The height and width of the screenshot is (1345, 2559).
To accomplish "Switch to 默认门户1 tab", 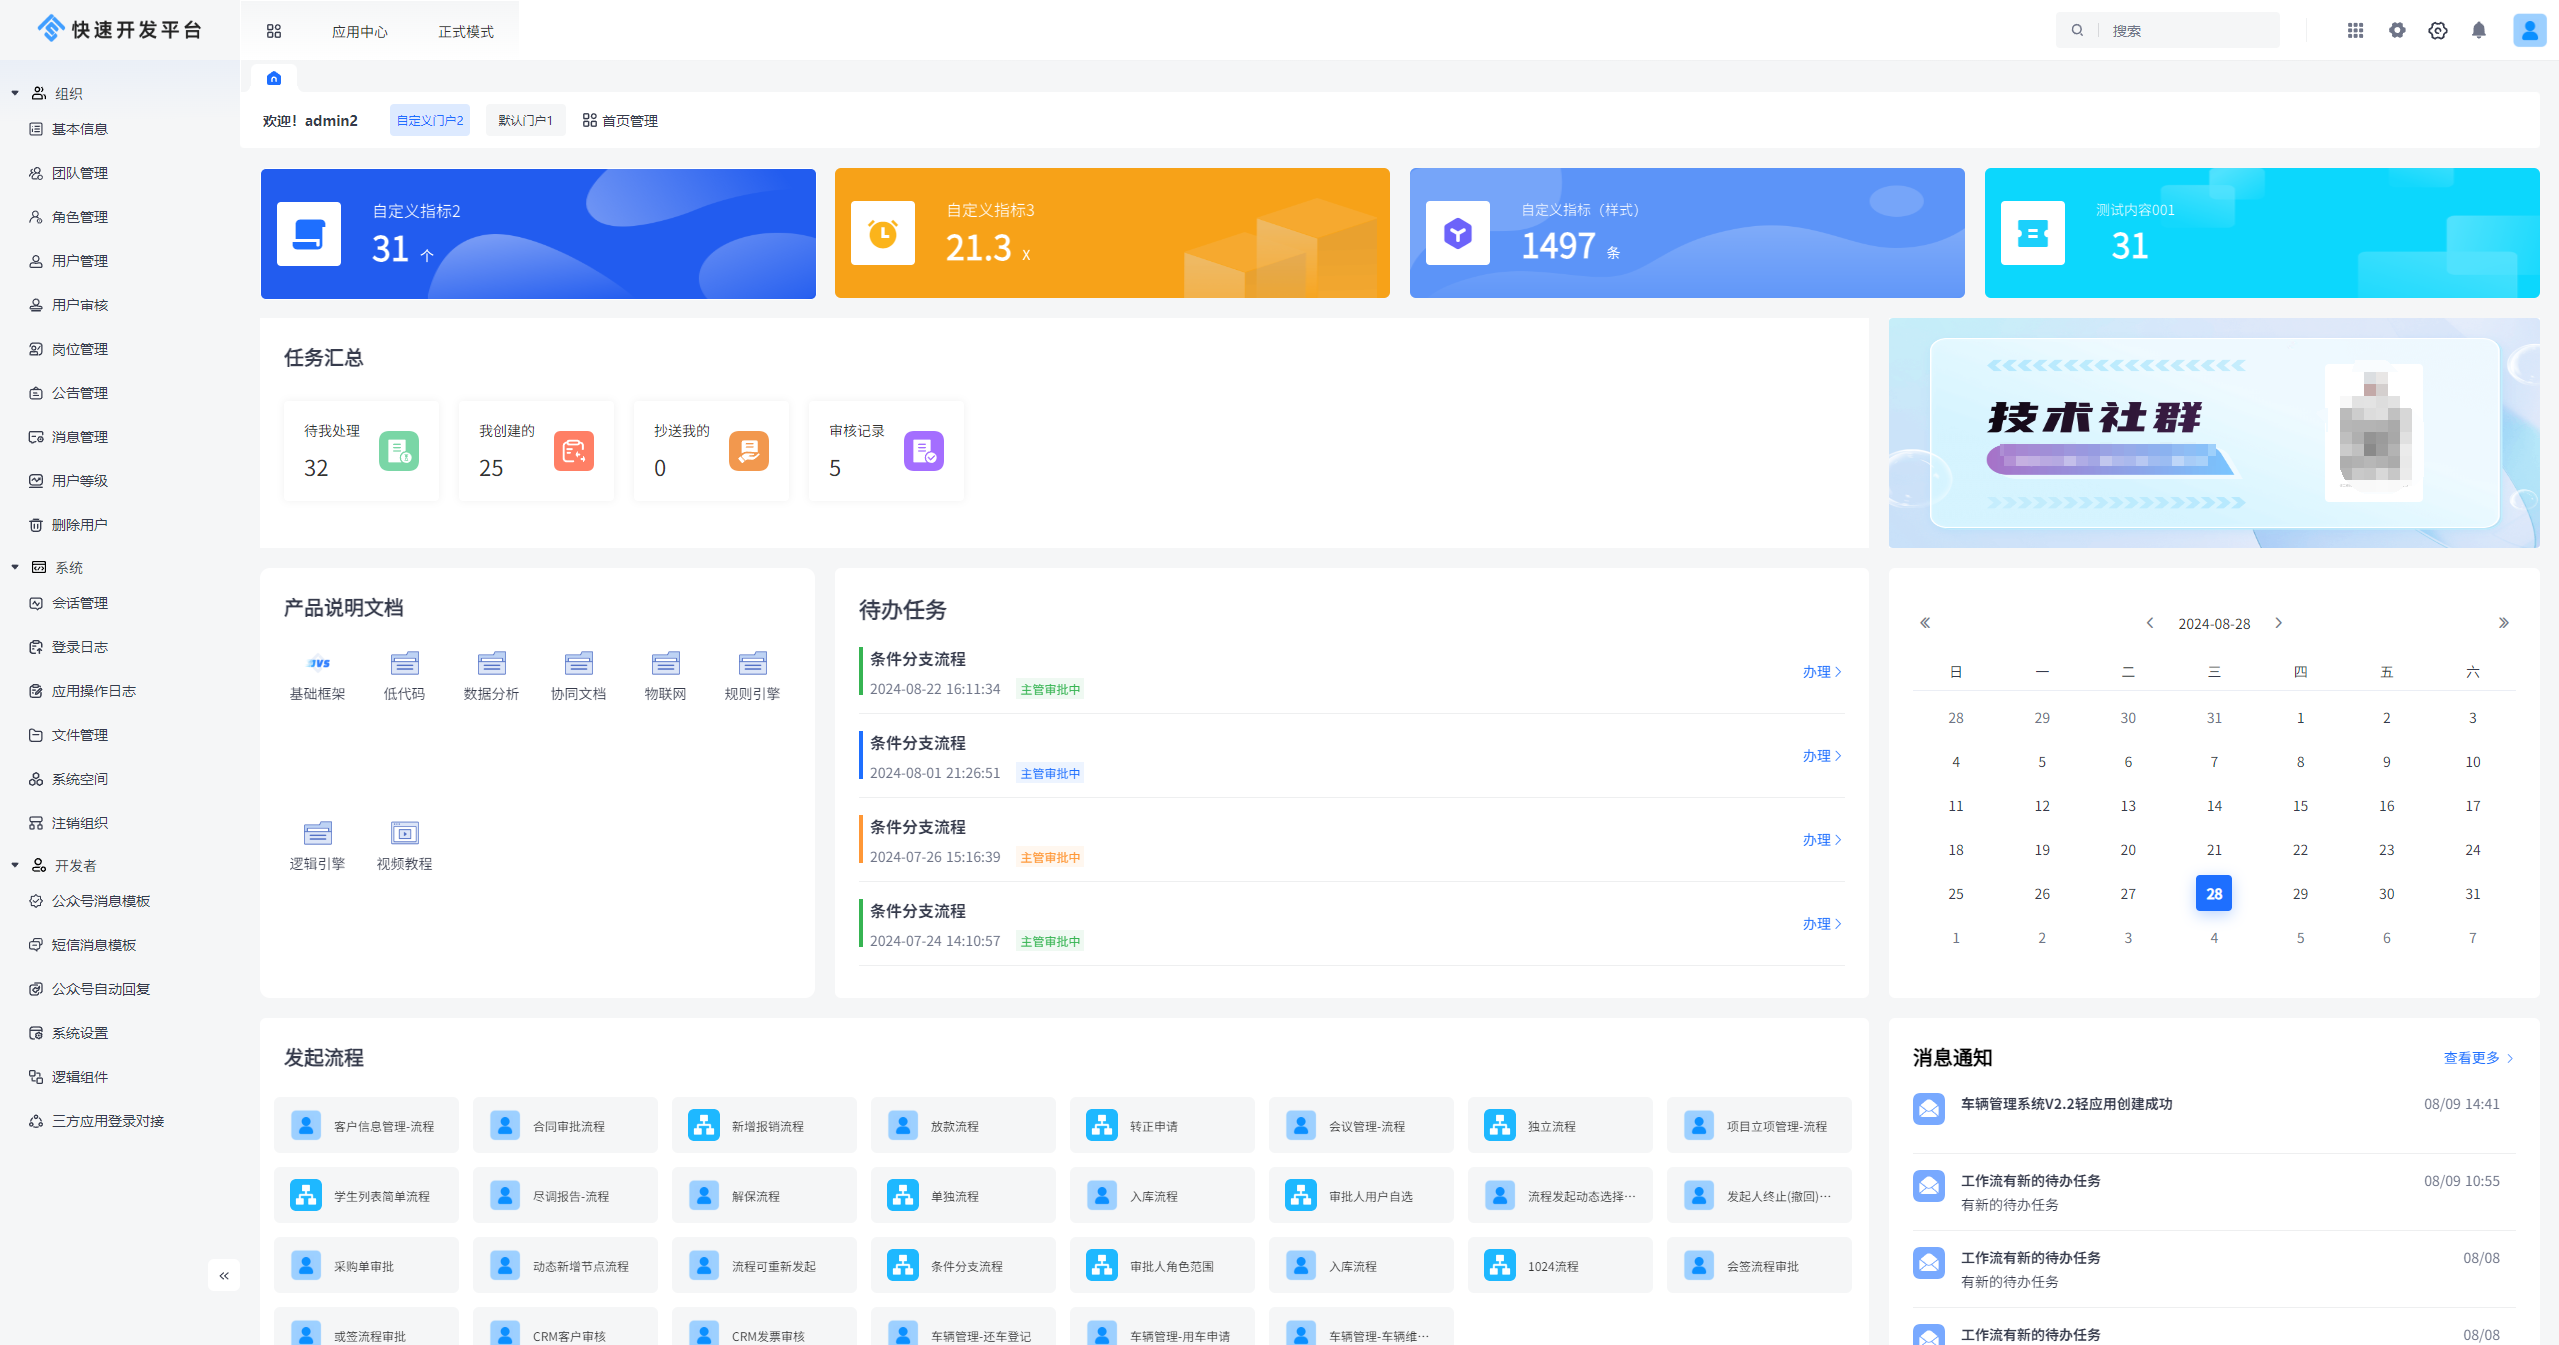I will (x=525, y=120).
